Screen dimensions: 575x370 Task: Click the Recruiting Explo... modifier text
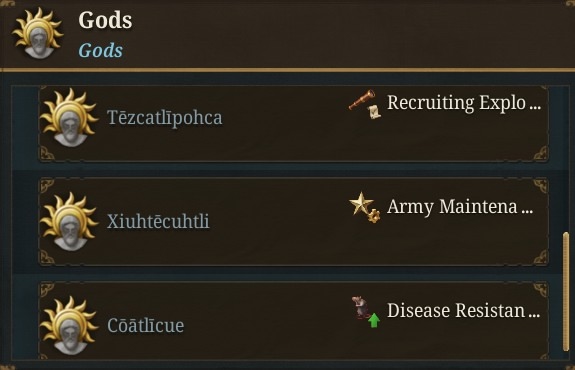(464, 103)
